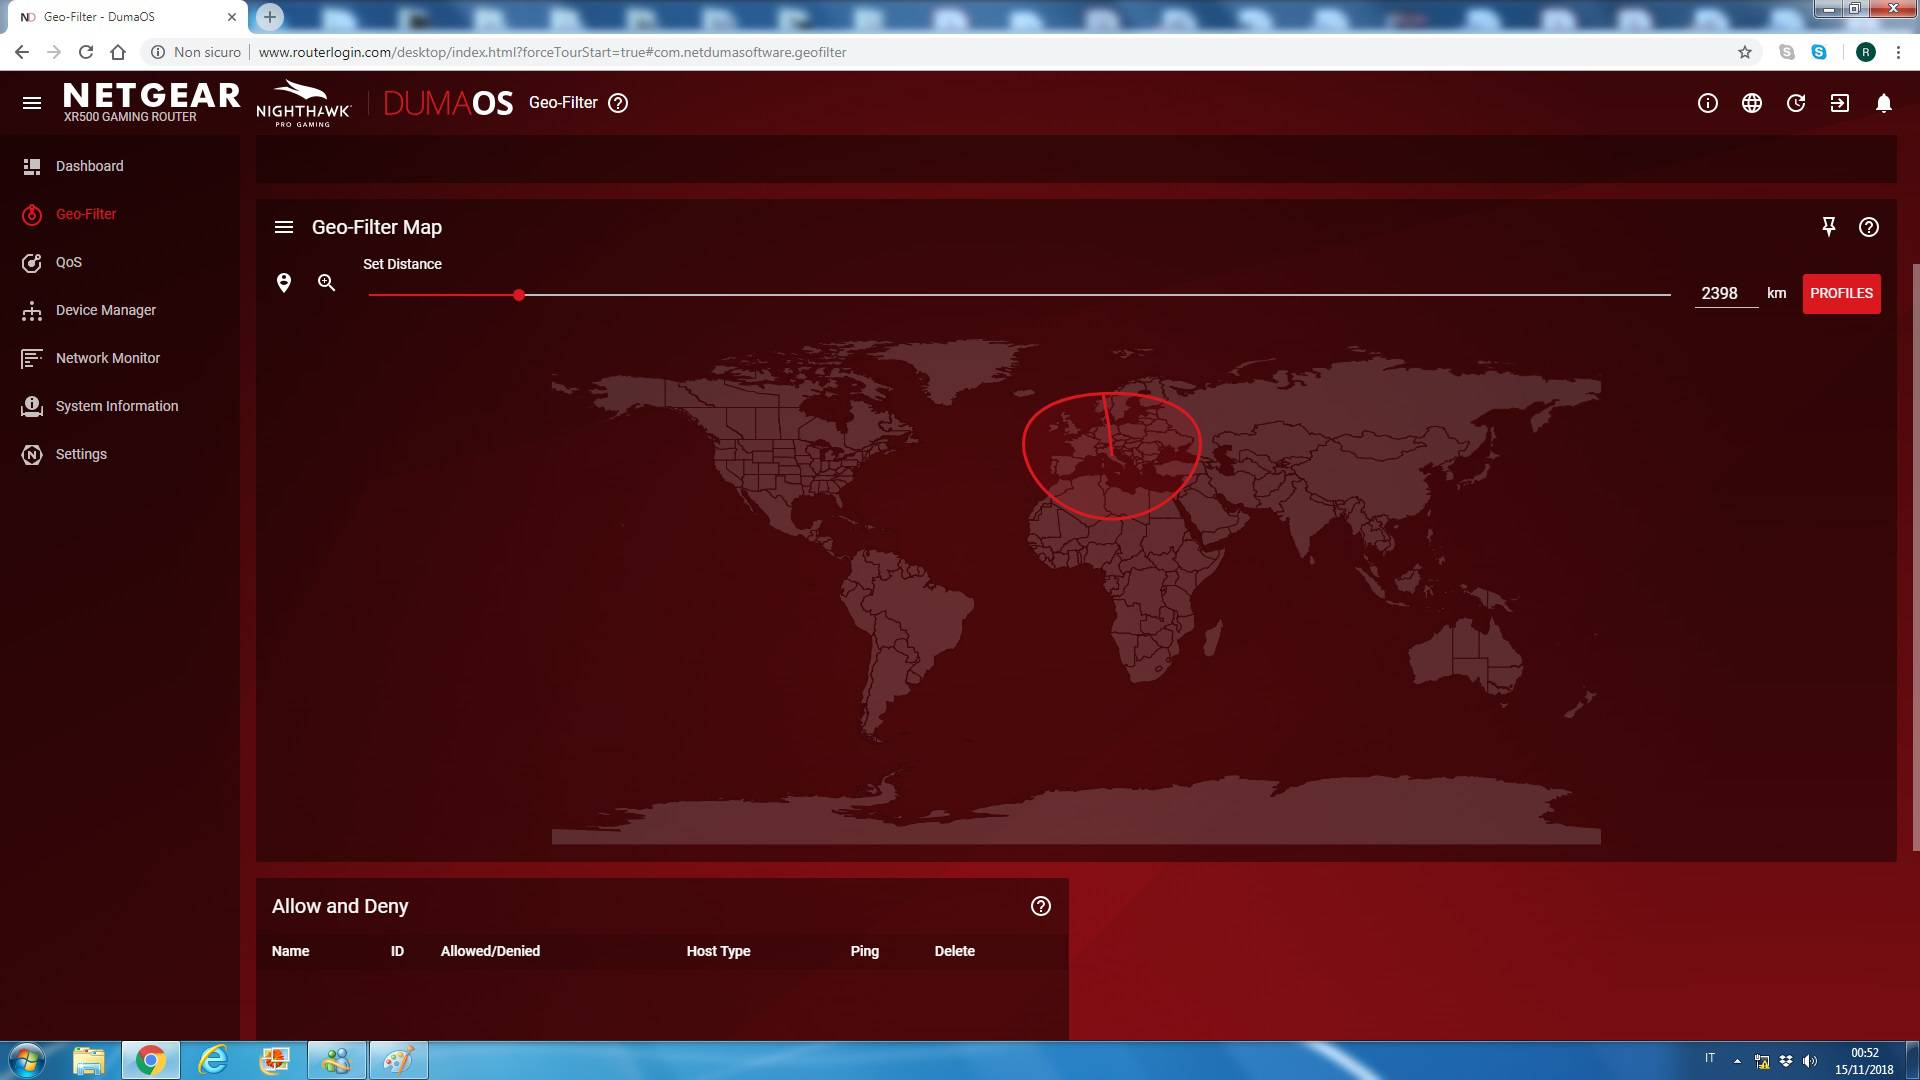This screenshot has height=1080, width=1920.
Task: Open Network Monitor in sidebar
Action: (108, 358)
